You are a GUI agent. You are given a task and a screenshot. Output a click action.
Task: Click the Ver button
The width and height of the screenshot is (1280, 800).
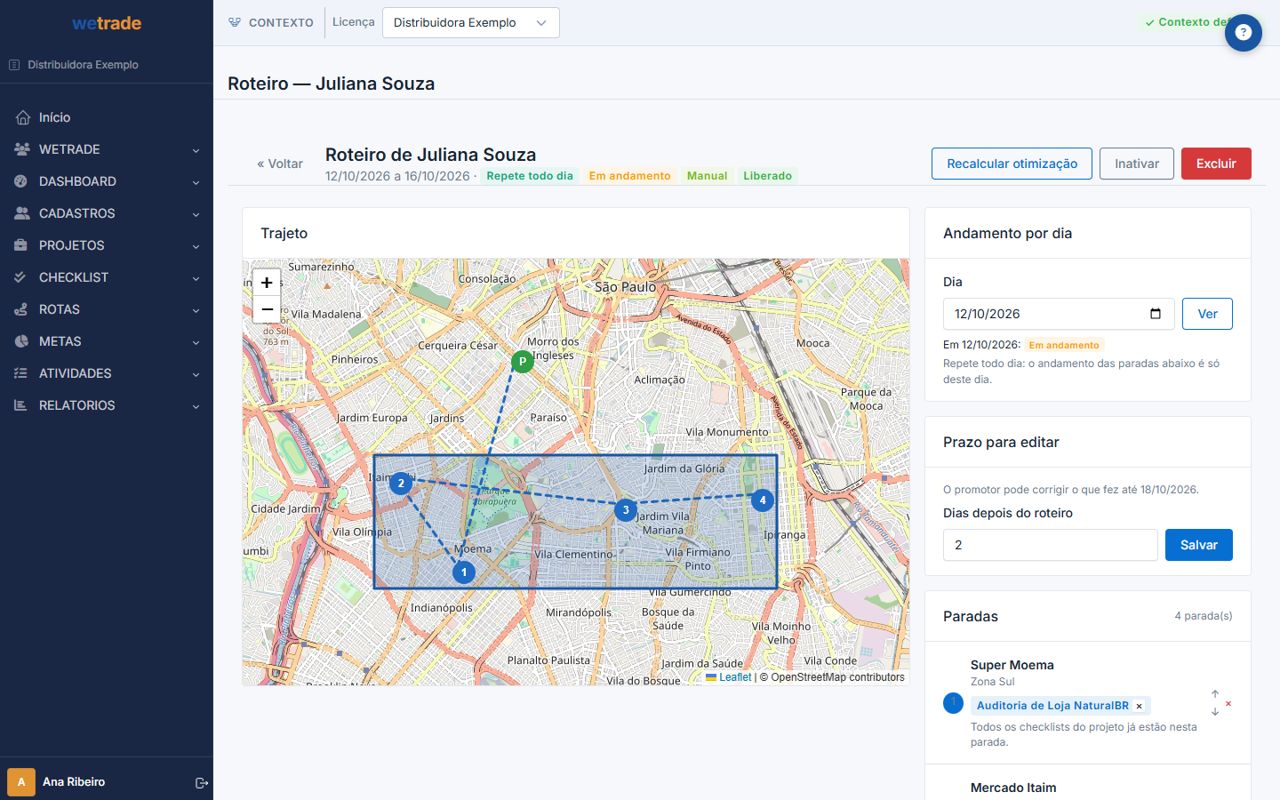point(1207,314)
